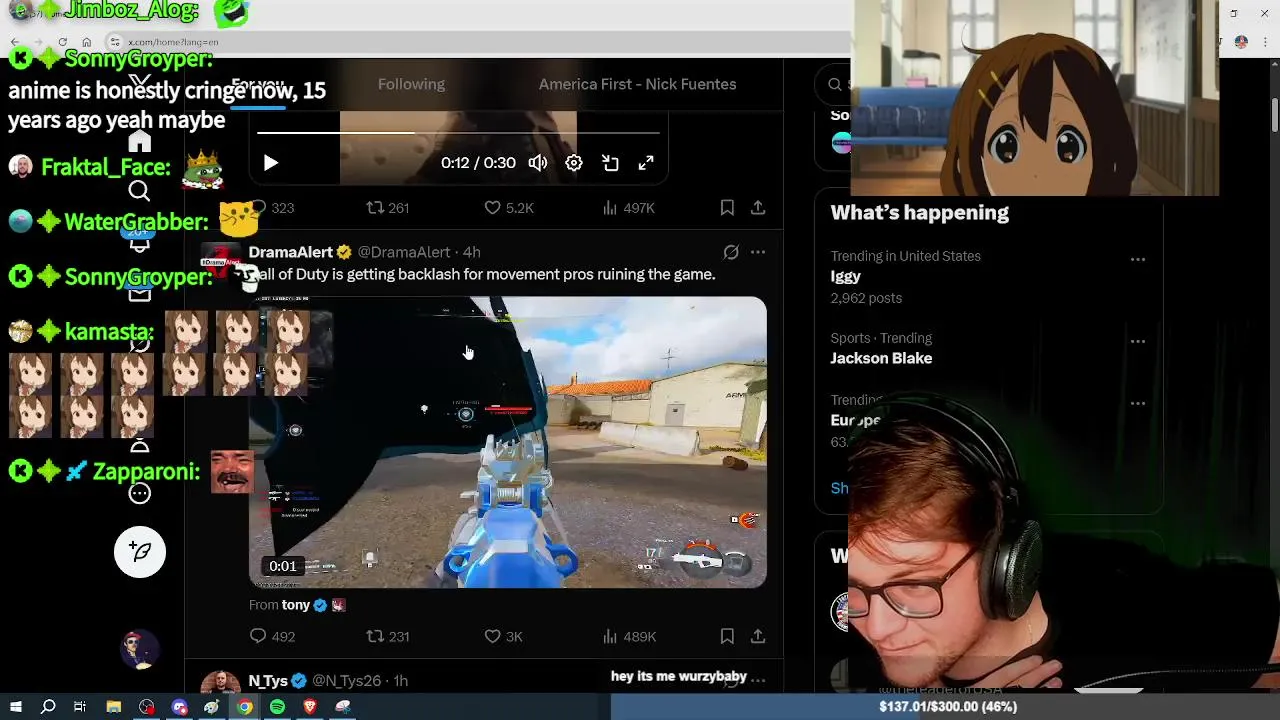
Task: Toggle picture-in-picture for the top video
Action: (610, 163)
